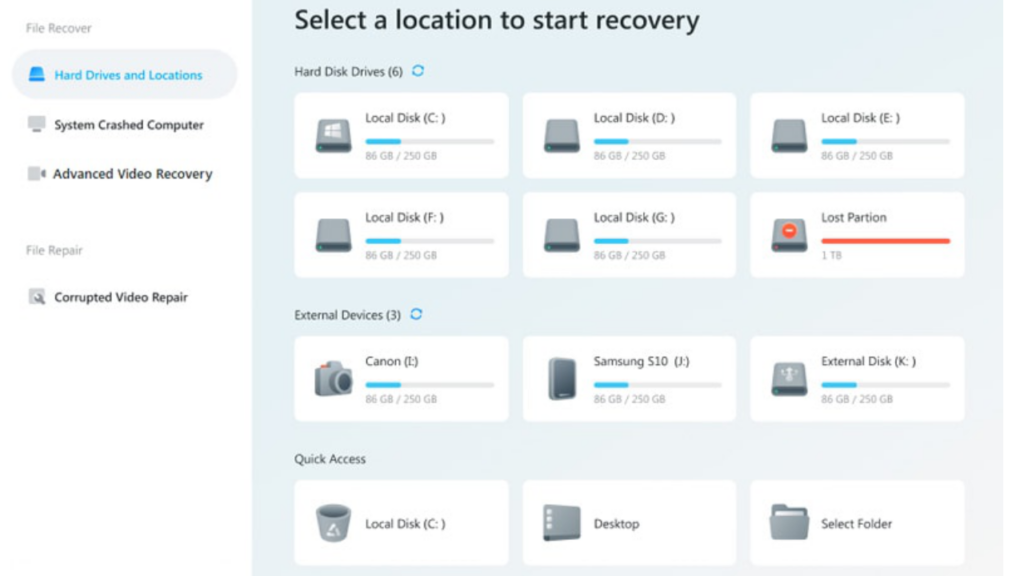Select Local Disk (C:) for recovery

(400, 135)
